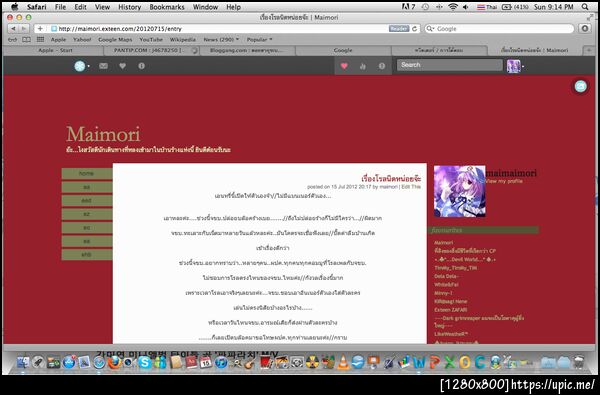Open the Bookmarks menu
This screenshot has width=600, height=395.
point(167,7)
